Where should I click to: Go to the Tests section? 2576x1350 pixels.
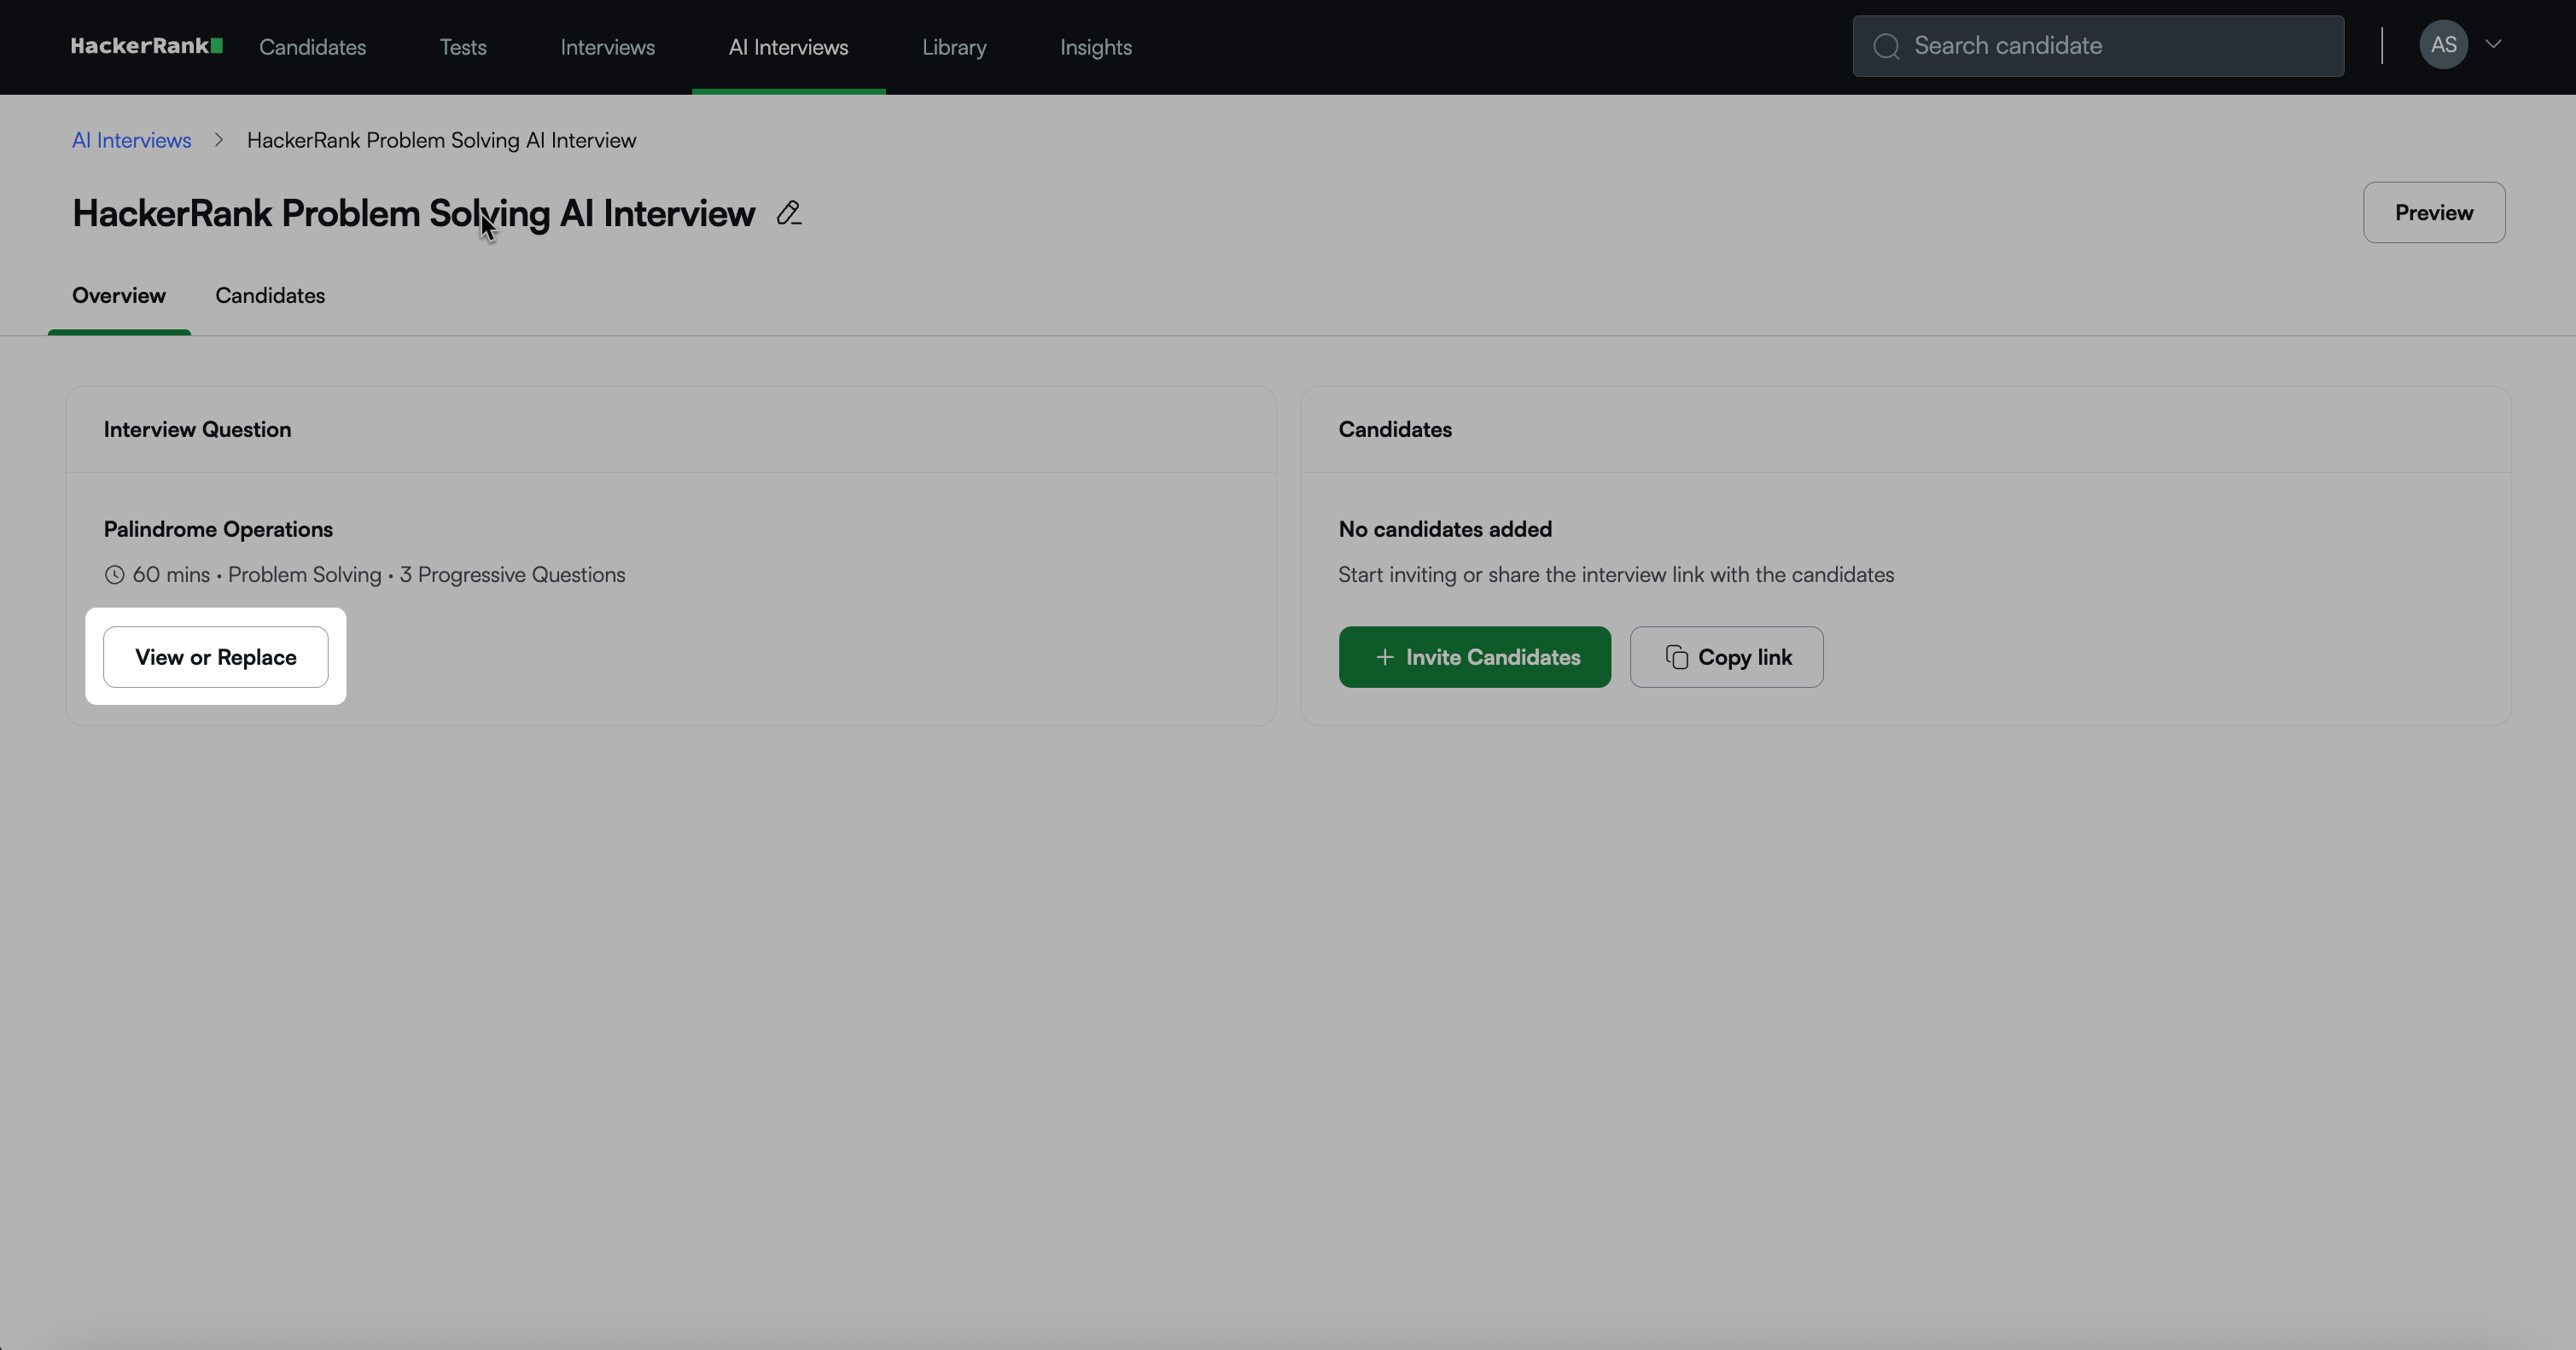[x=463, y=47]
